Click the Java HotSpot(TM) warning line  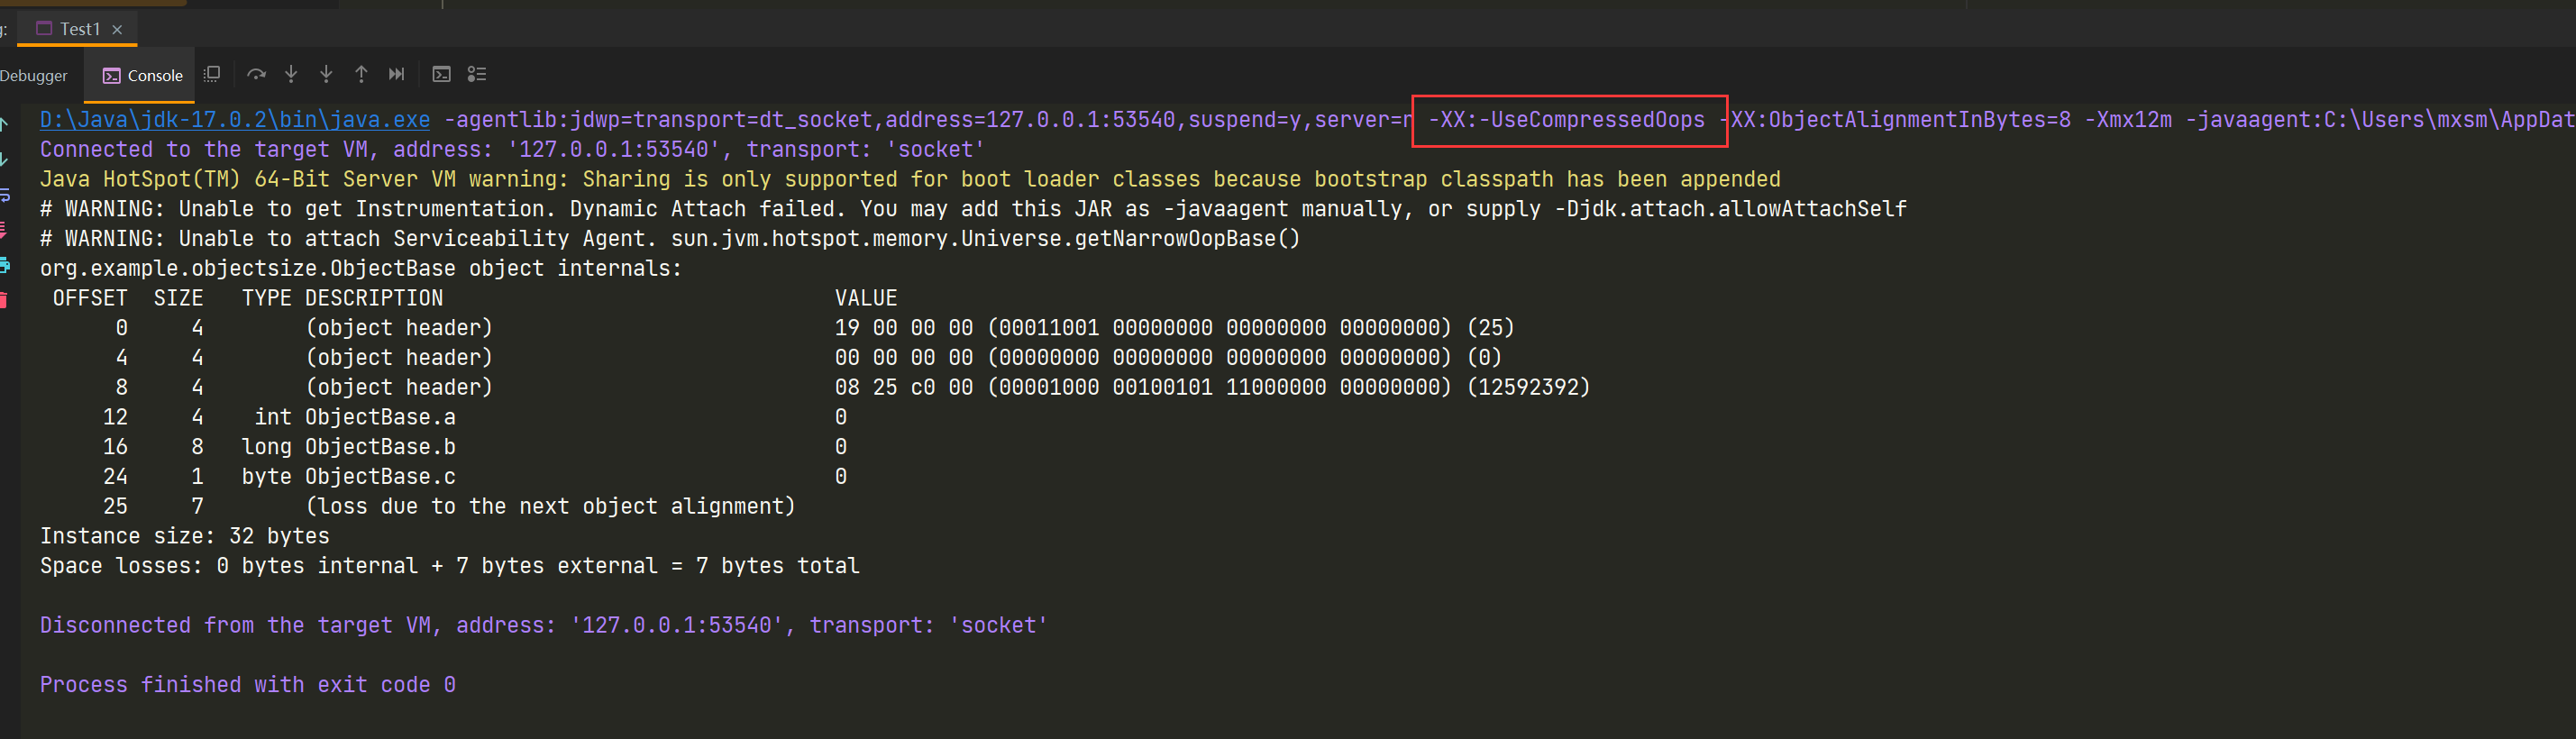910,180
